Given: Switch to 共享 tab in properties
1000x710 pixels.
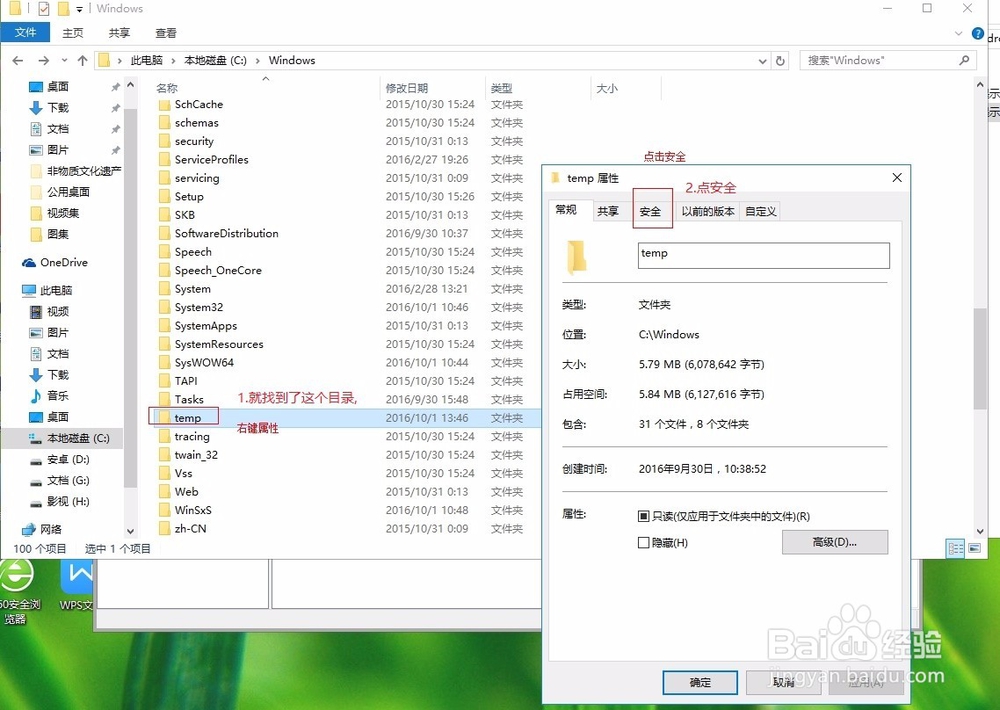Looking at the screenshot, I should point(608,211).
